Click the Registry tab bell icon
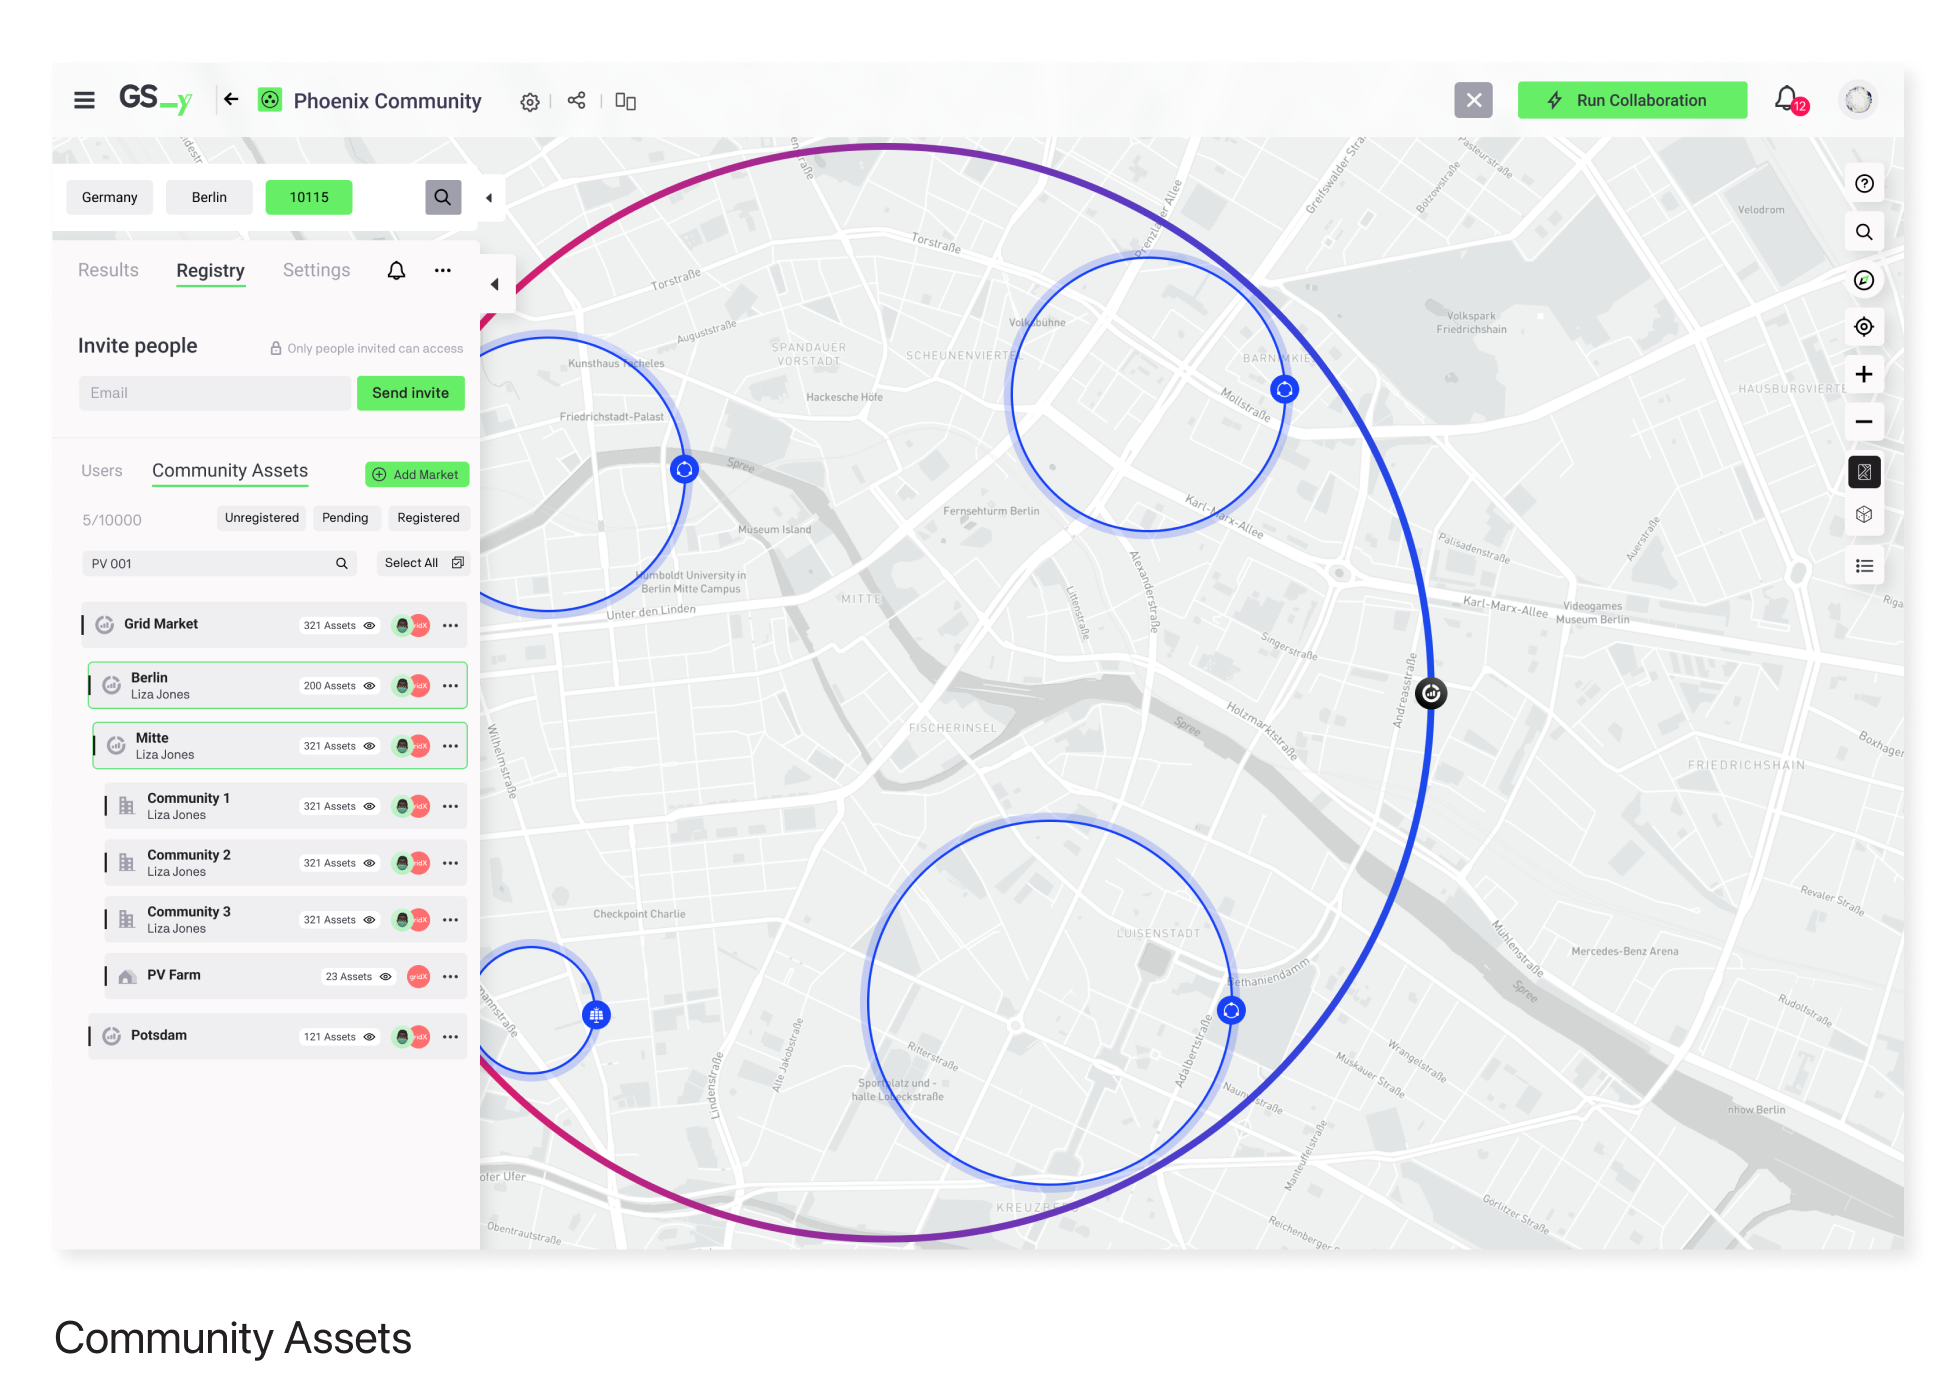The height and width of the screenshot is (1400, 1958). 397,271
